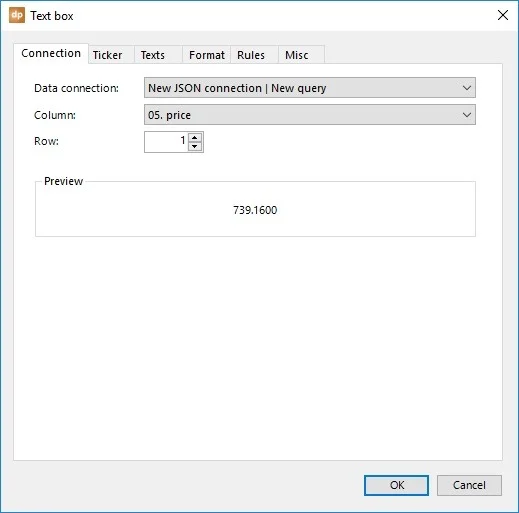Click the Preview group label
The height and width of the screenshot is (513, 519).
point(63,181)
